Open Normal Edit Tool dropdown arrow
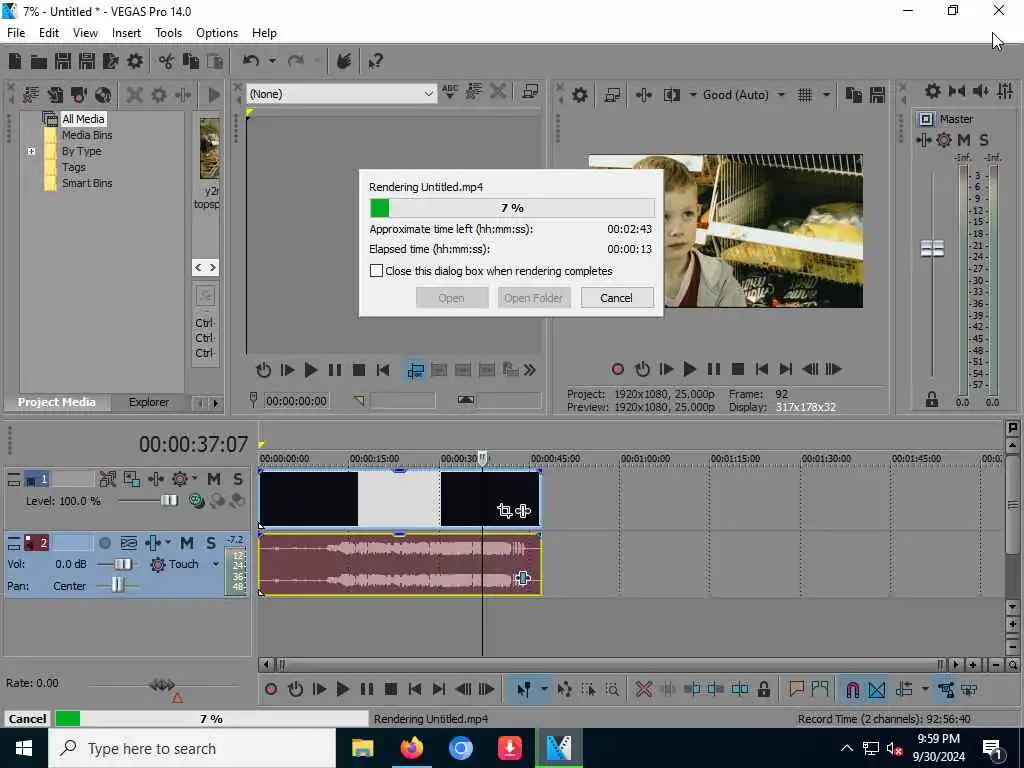The height and width of the screenshot is (768, 1024). (x=543, y=690)
